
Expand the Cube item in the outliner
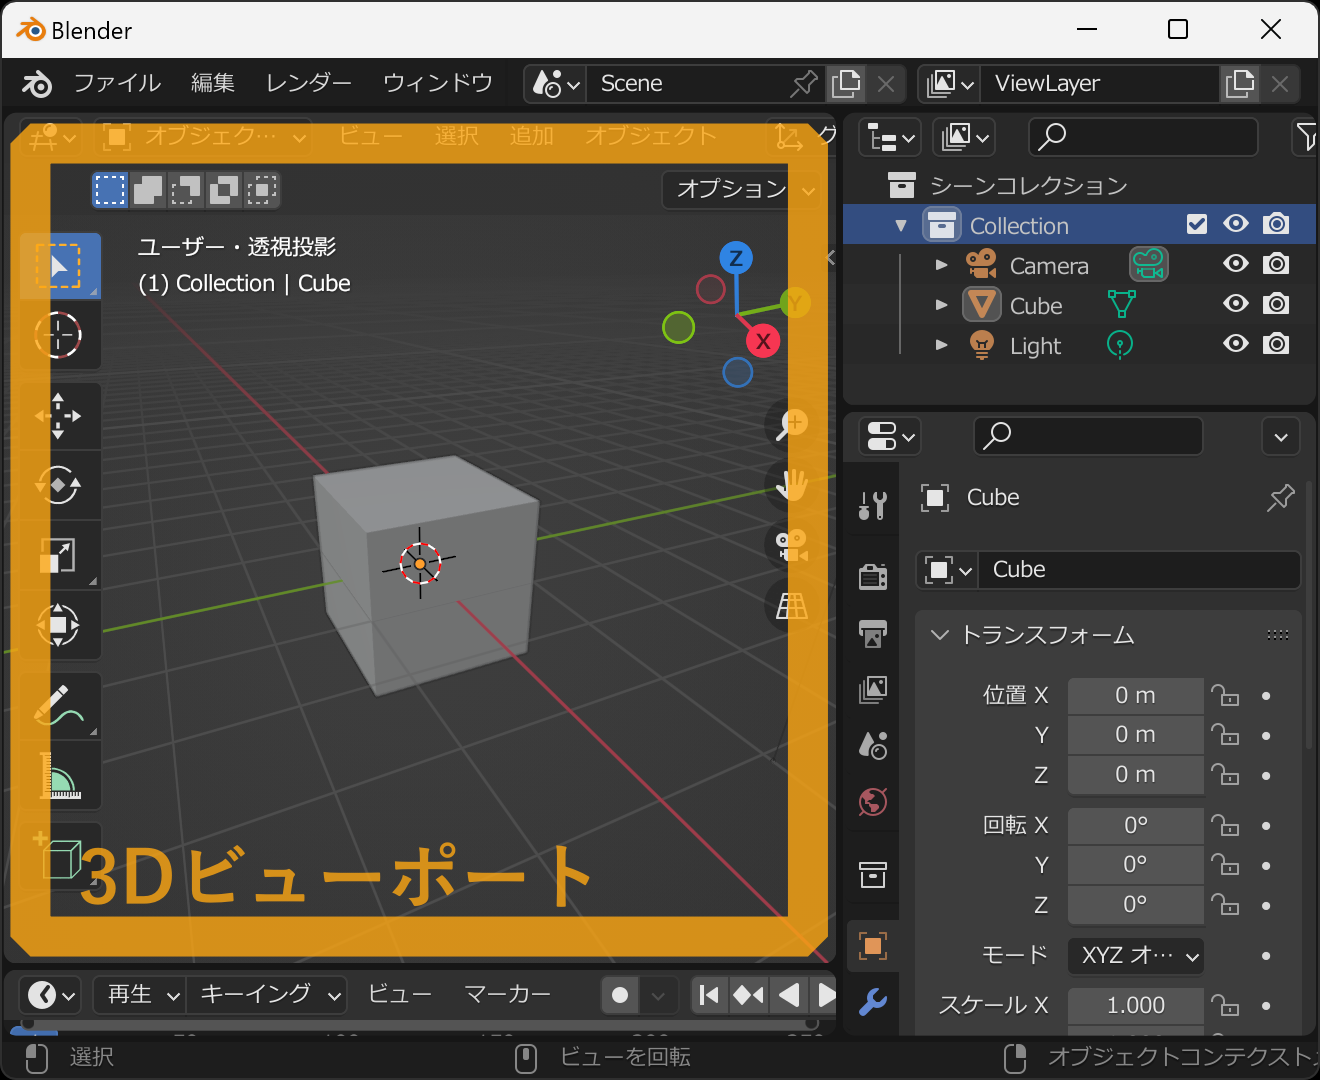click(x=941, y=305)
